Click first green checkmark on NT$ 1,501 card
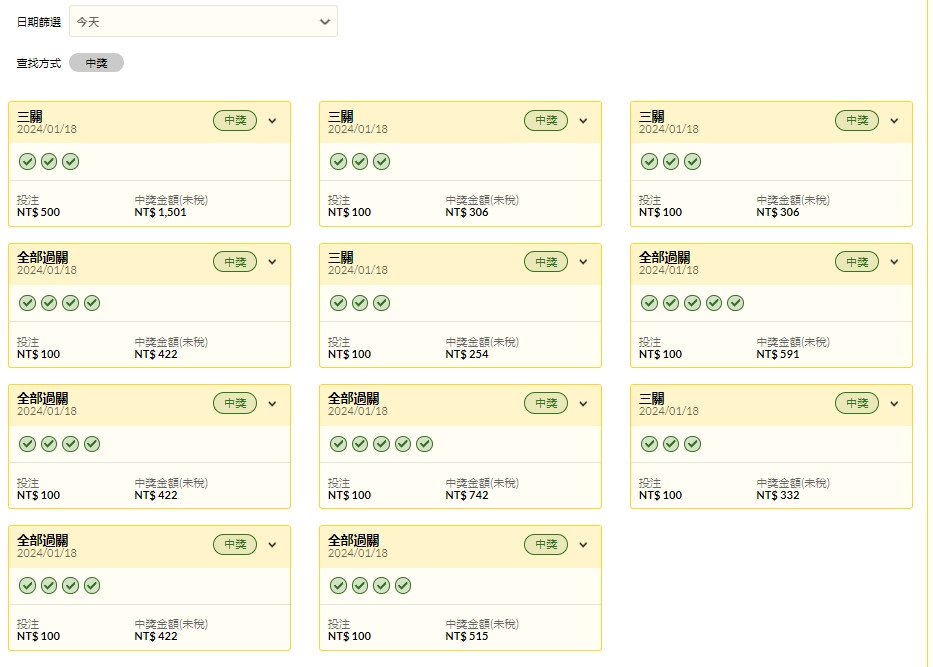The image size is (933, 667). [27, 162]
